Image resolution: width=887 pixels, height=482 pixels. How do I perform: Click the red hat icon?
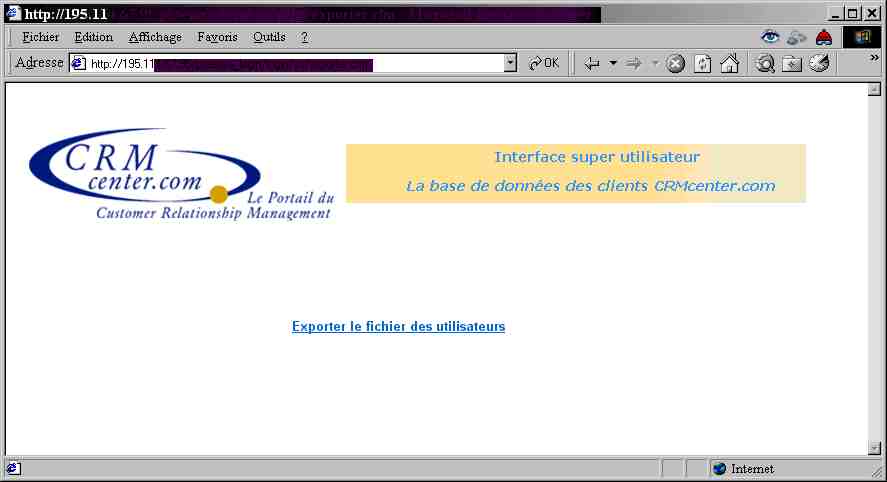point(824,38)
